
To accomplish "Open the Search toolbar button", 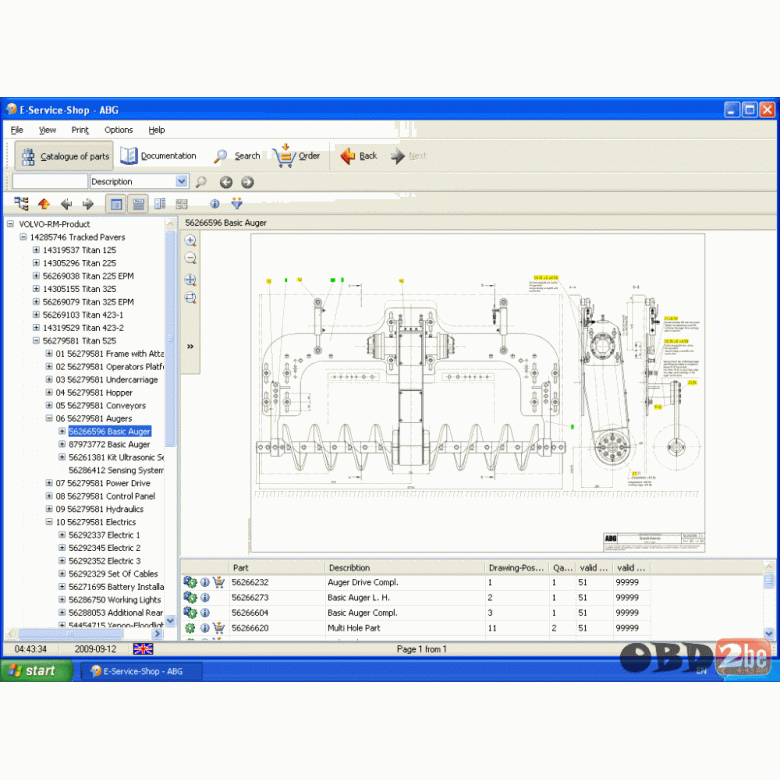I will click(237, 156).
